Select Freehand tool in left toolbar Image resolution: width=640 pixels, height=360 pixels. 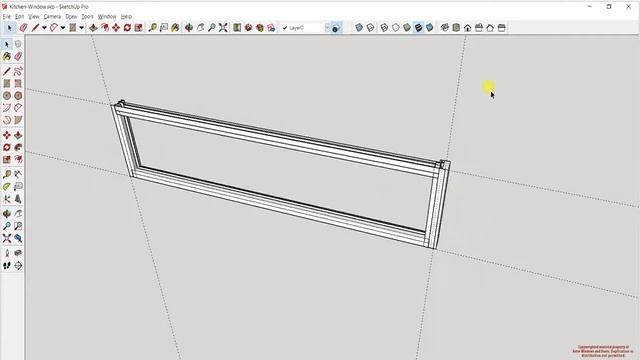[18, 71]
